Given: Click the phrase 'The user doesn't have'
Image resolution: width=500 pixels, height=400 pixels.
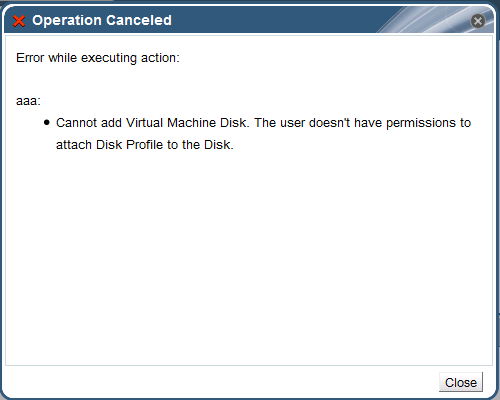Looking at the screenshot, I should (x=319, y=123).
